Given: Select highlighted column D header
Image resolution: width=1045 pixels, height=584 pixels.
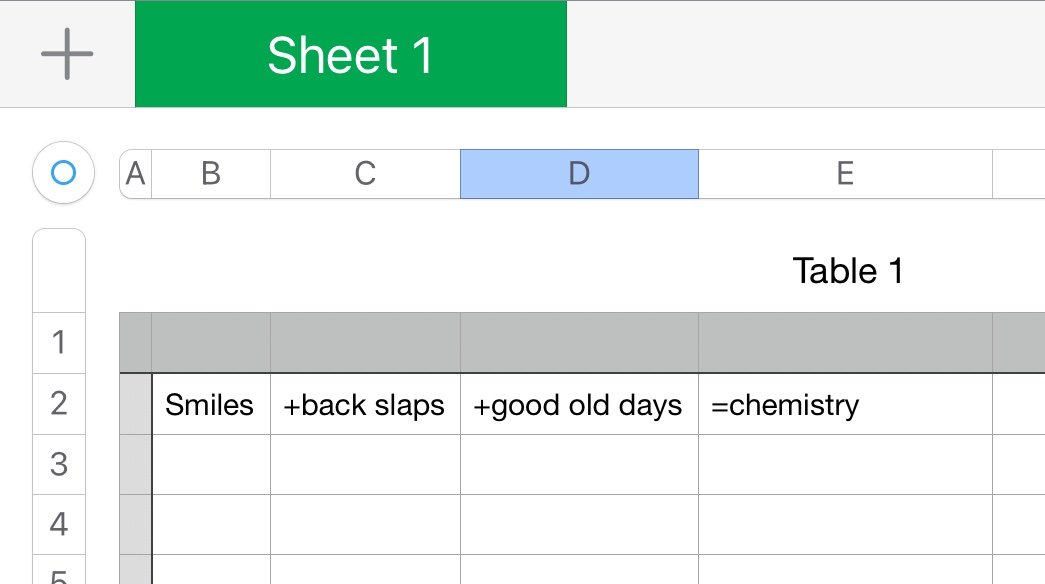Looking at the screenshot, I should 579,174.
